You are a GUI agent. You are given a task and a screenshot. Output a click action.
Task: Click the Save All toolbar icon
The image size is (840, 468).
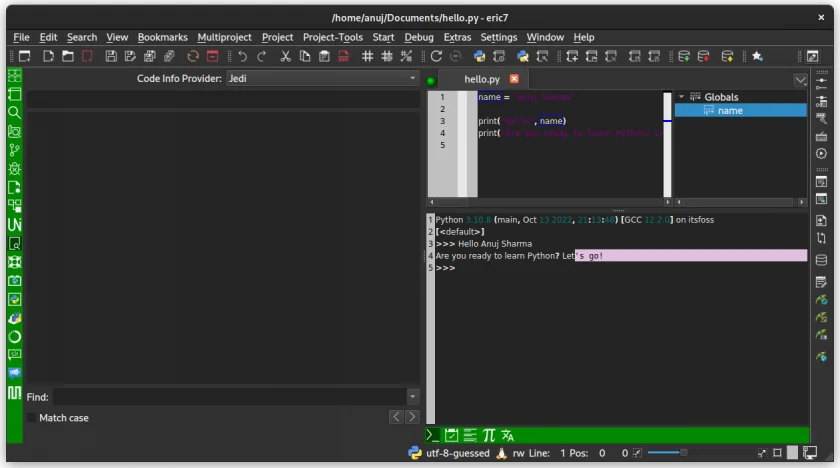150,56
